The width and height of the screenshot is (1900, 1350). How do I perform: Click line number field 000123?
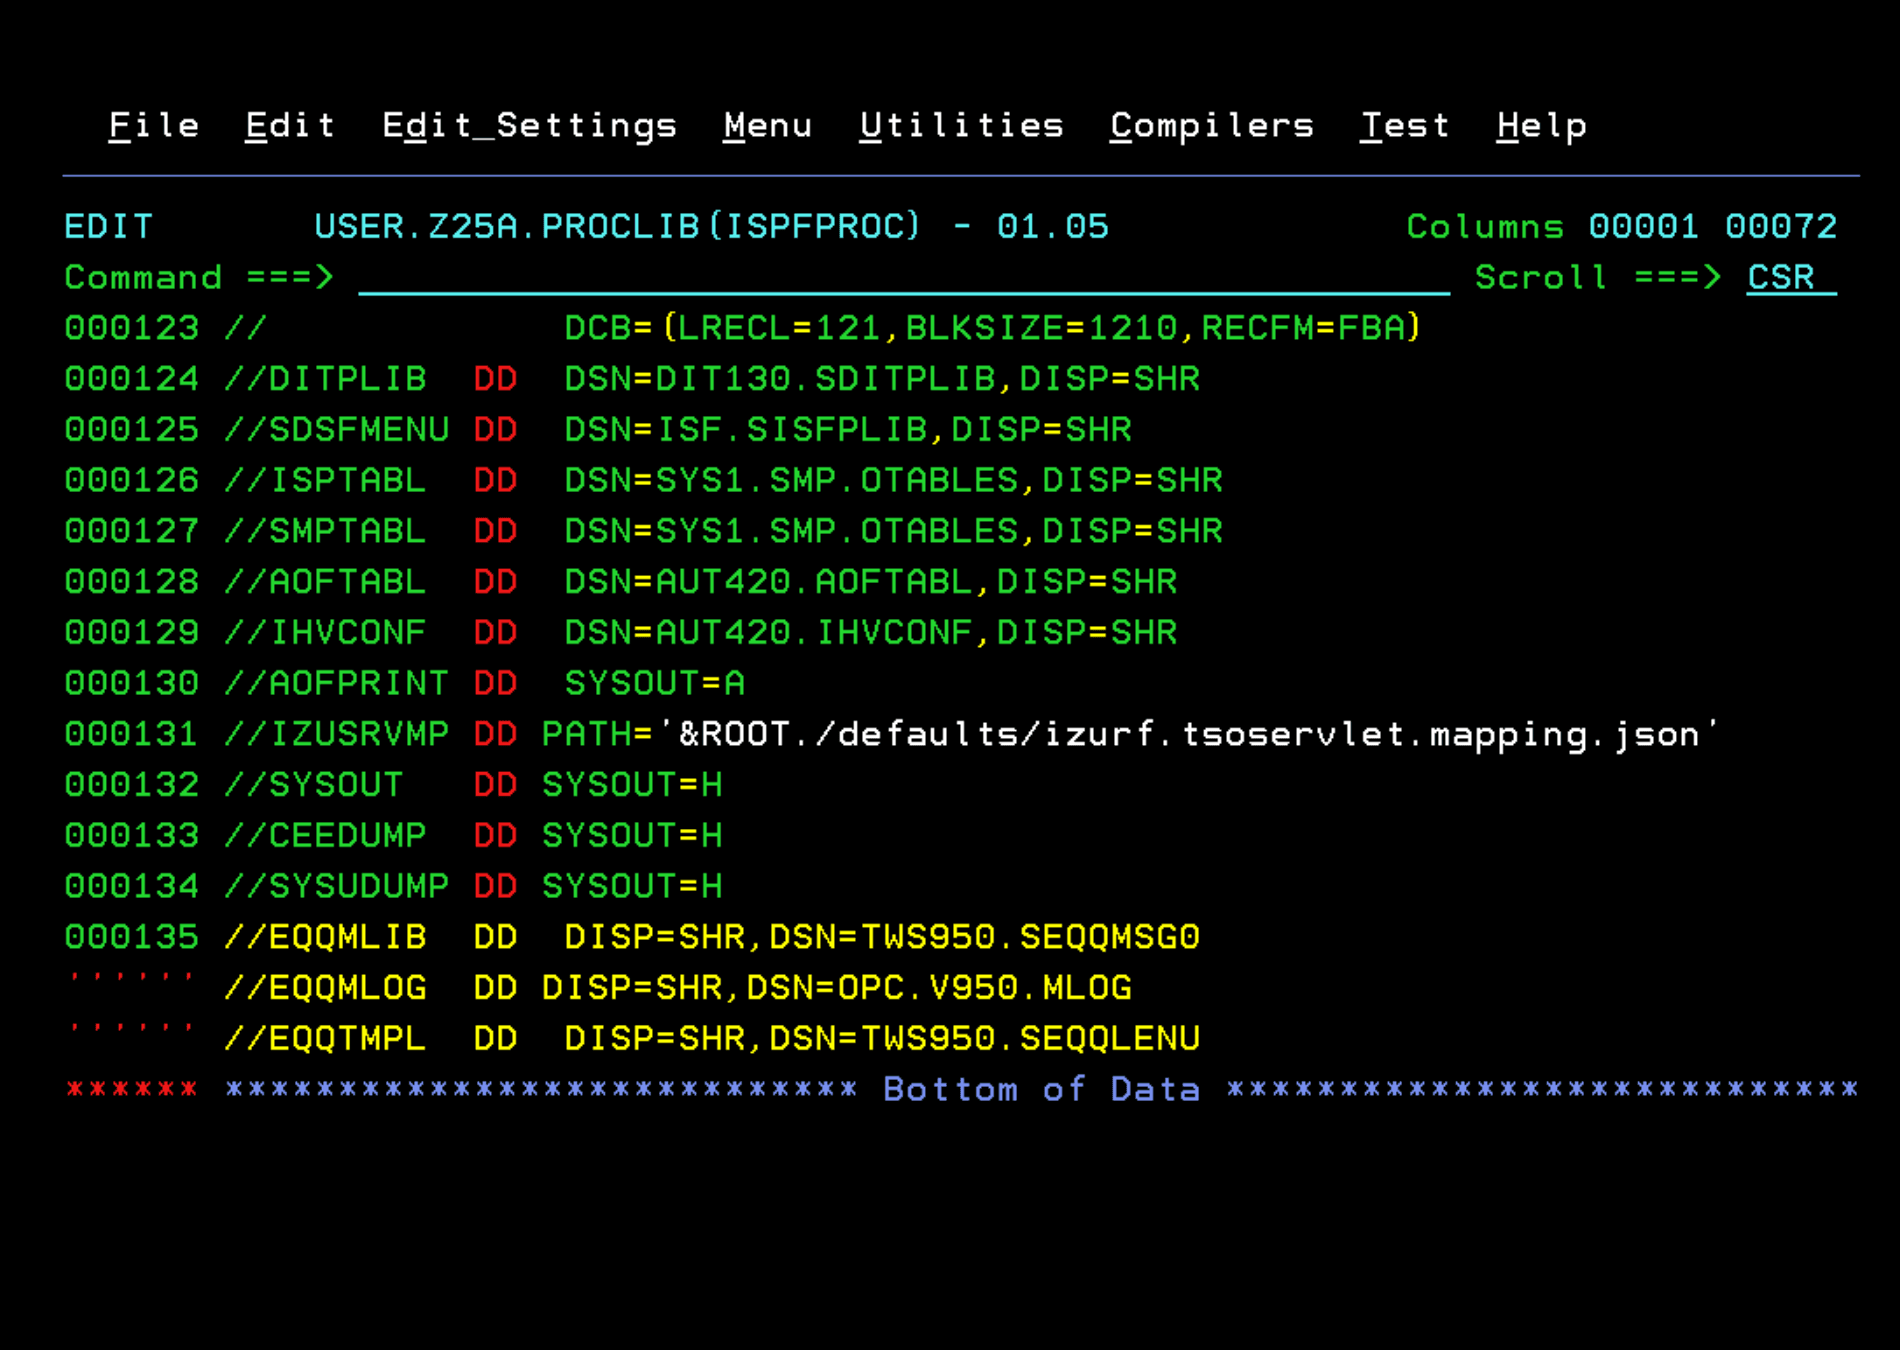131,328
